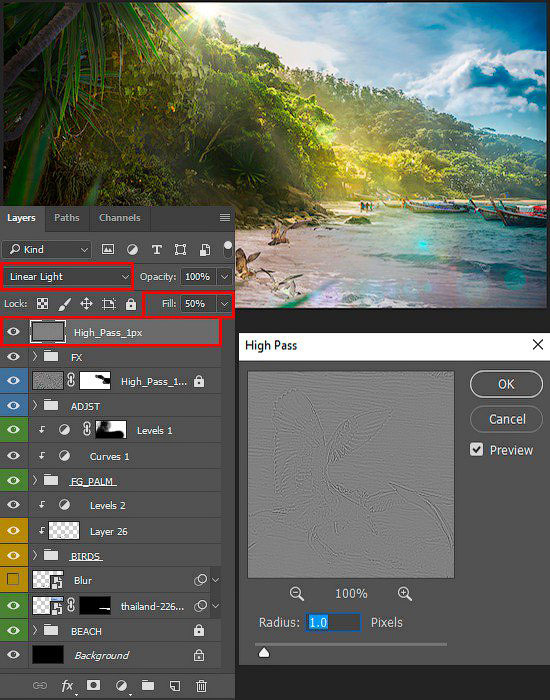Open the Linear Light blend mode dropdown
The height and width of the screenshot is (700, 550).
click(68, 277)
